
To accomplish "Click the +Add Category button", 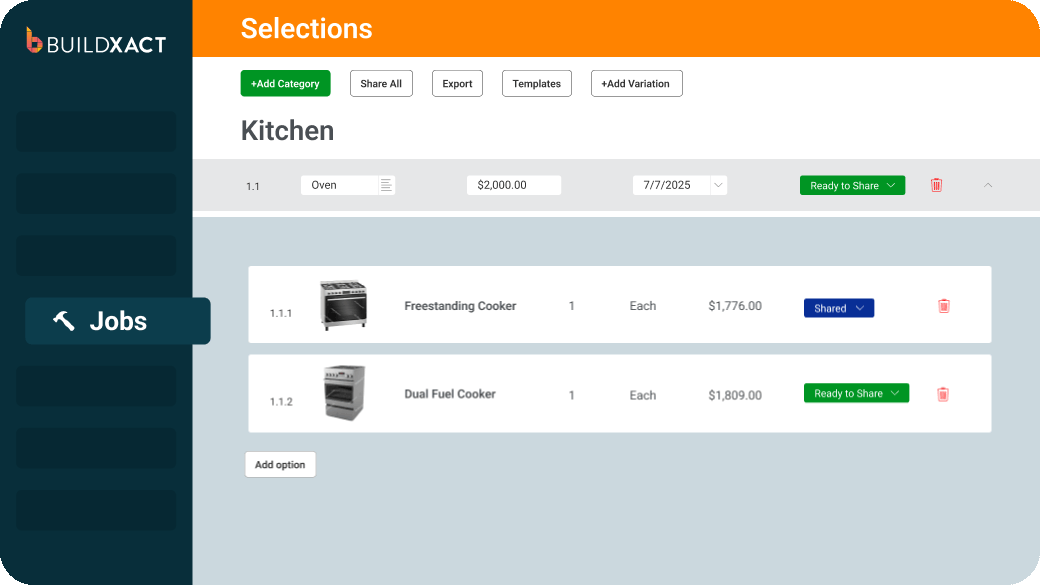I will tap(285, 83).
